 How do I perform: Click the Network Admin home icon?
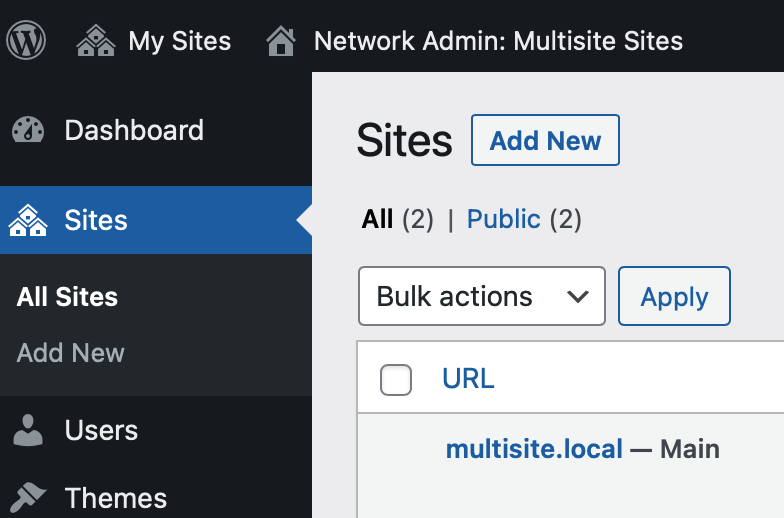pyautogui.click(x=281, y=41)
